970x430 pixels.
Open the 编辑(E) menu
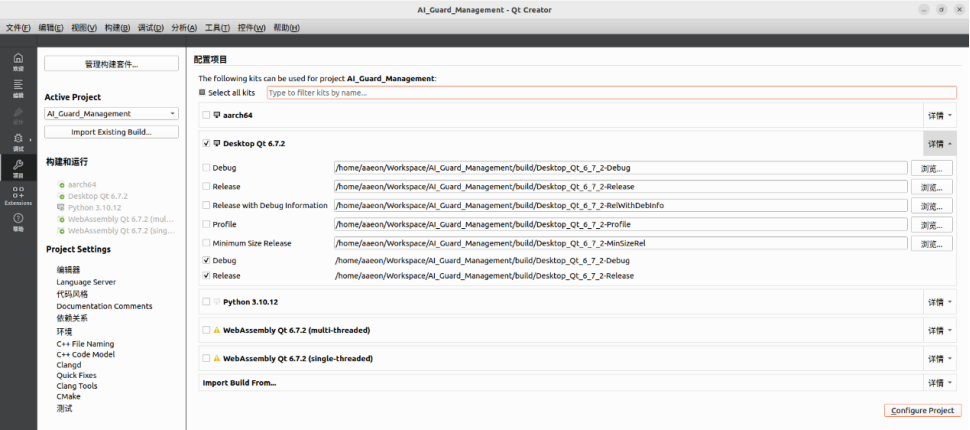click(51, 28)
